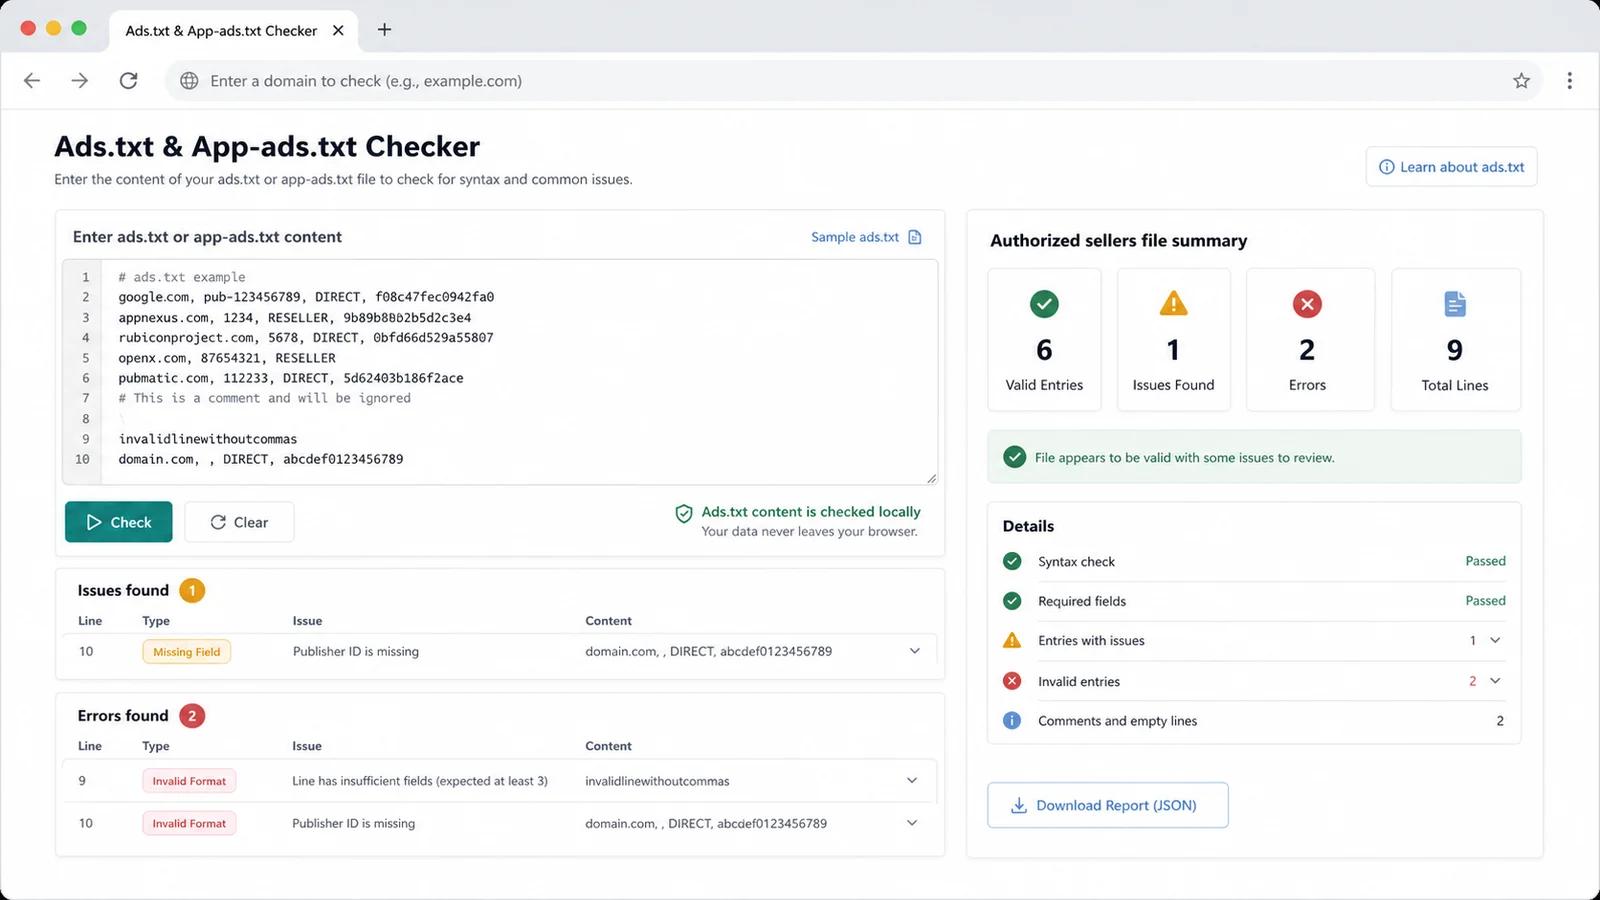The height and width of the screenshot is (900, 1600).
Task: Click 'Comments and empty lines' row
Action: (x=1254, y=721)
